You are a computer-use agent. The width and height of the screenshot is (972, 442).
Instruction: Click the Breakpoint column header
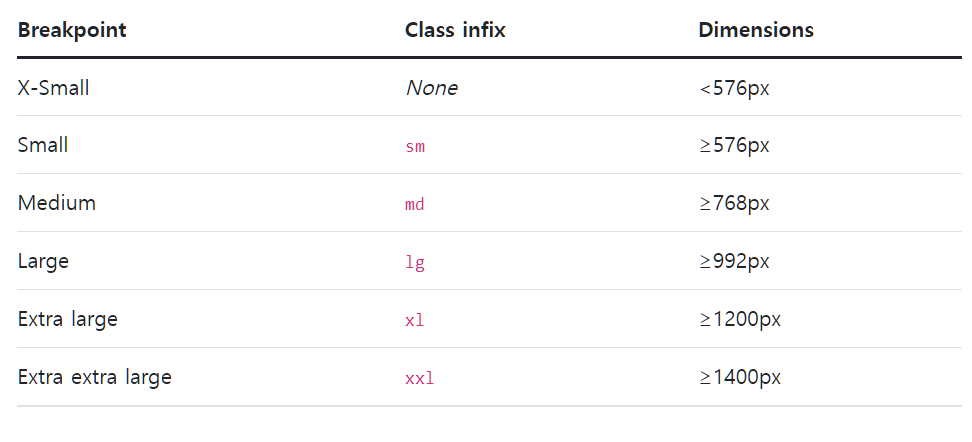click(72, 30)
